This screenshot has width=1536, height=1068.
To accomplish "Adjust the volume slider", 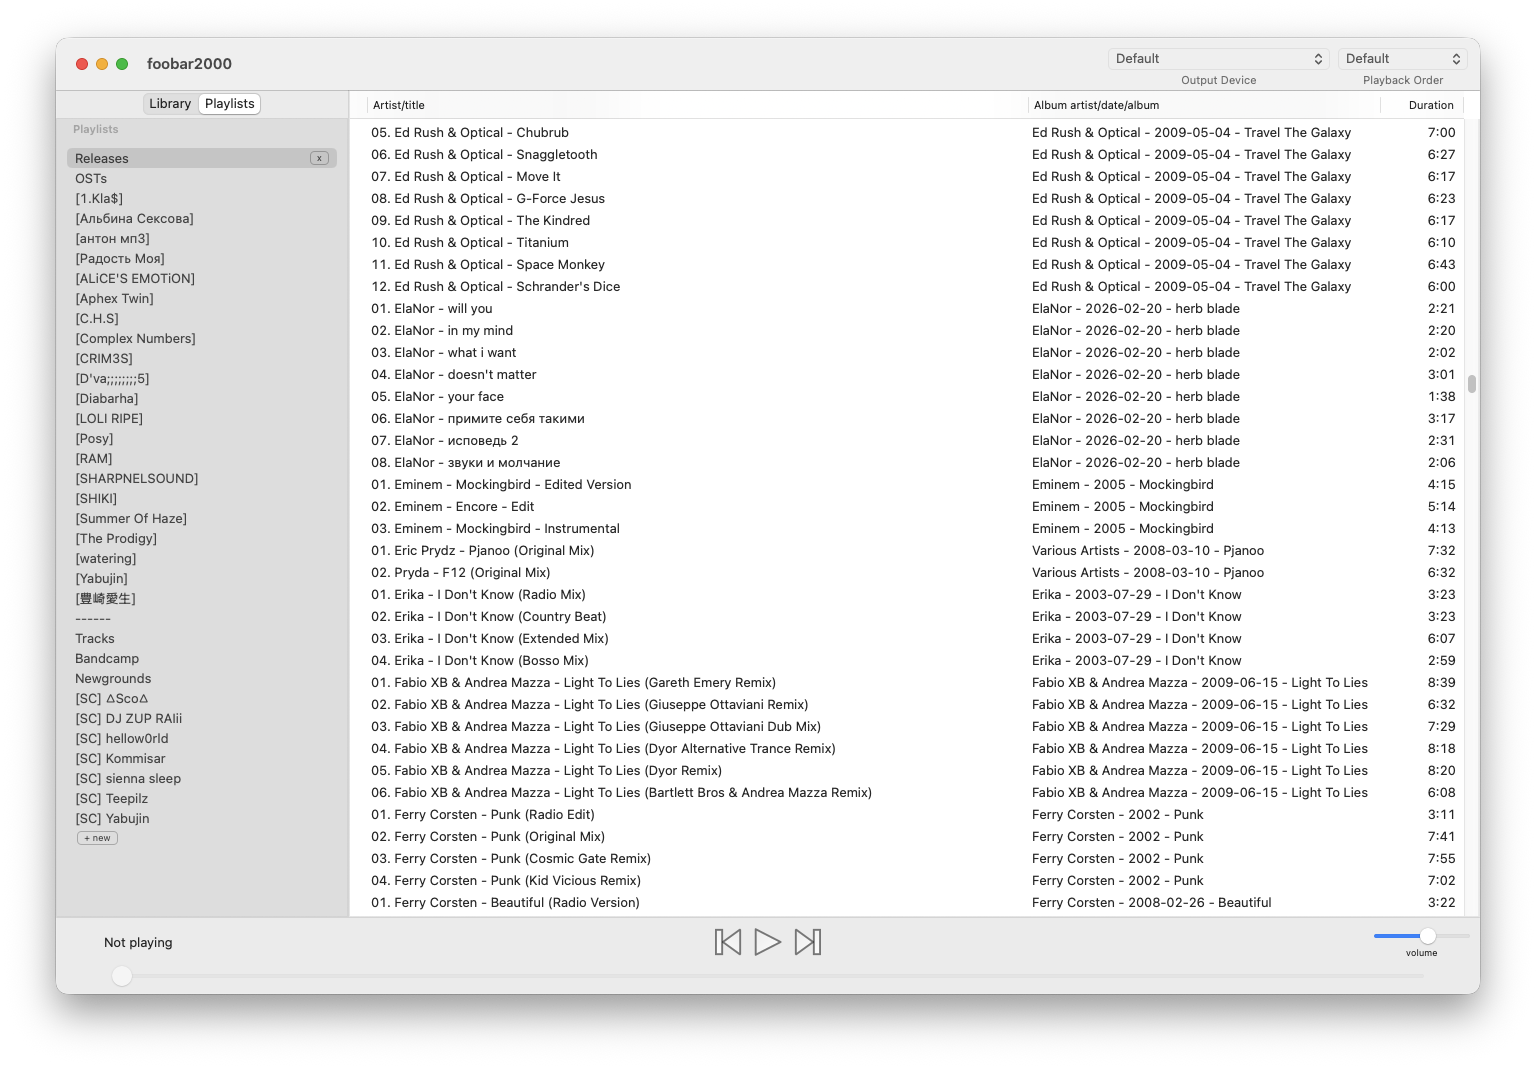I will [1421, 936].
